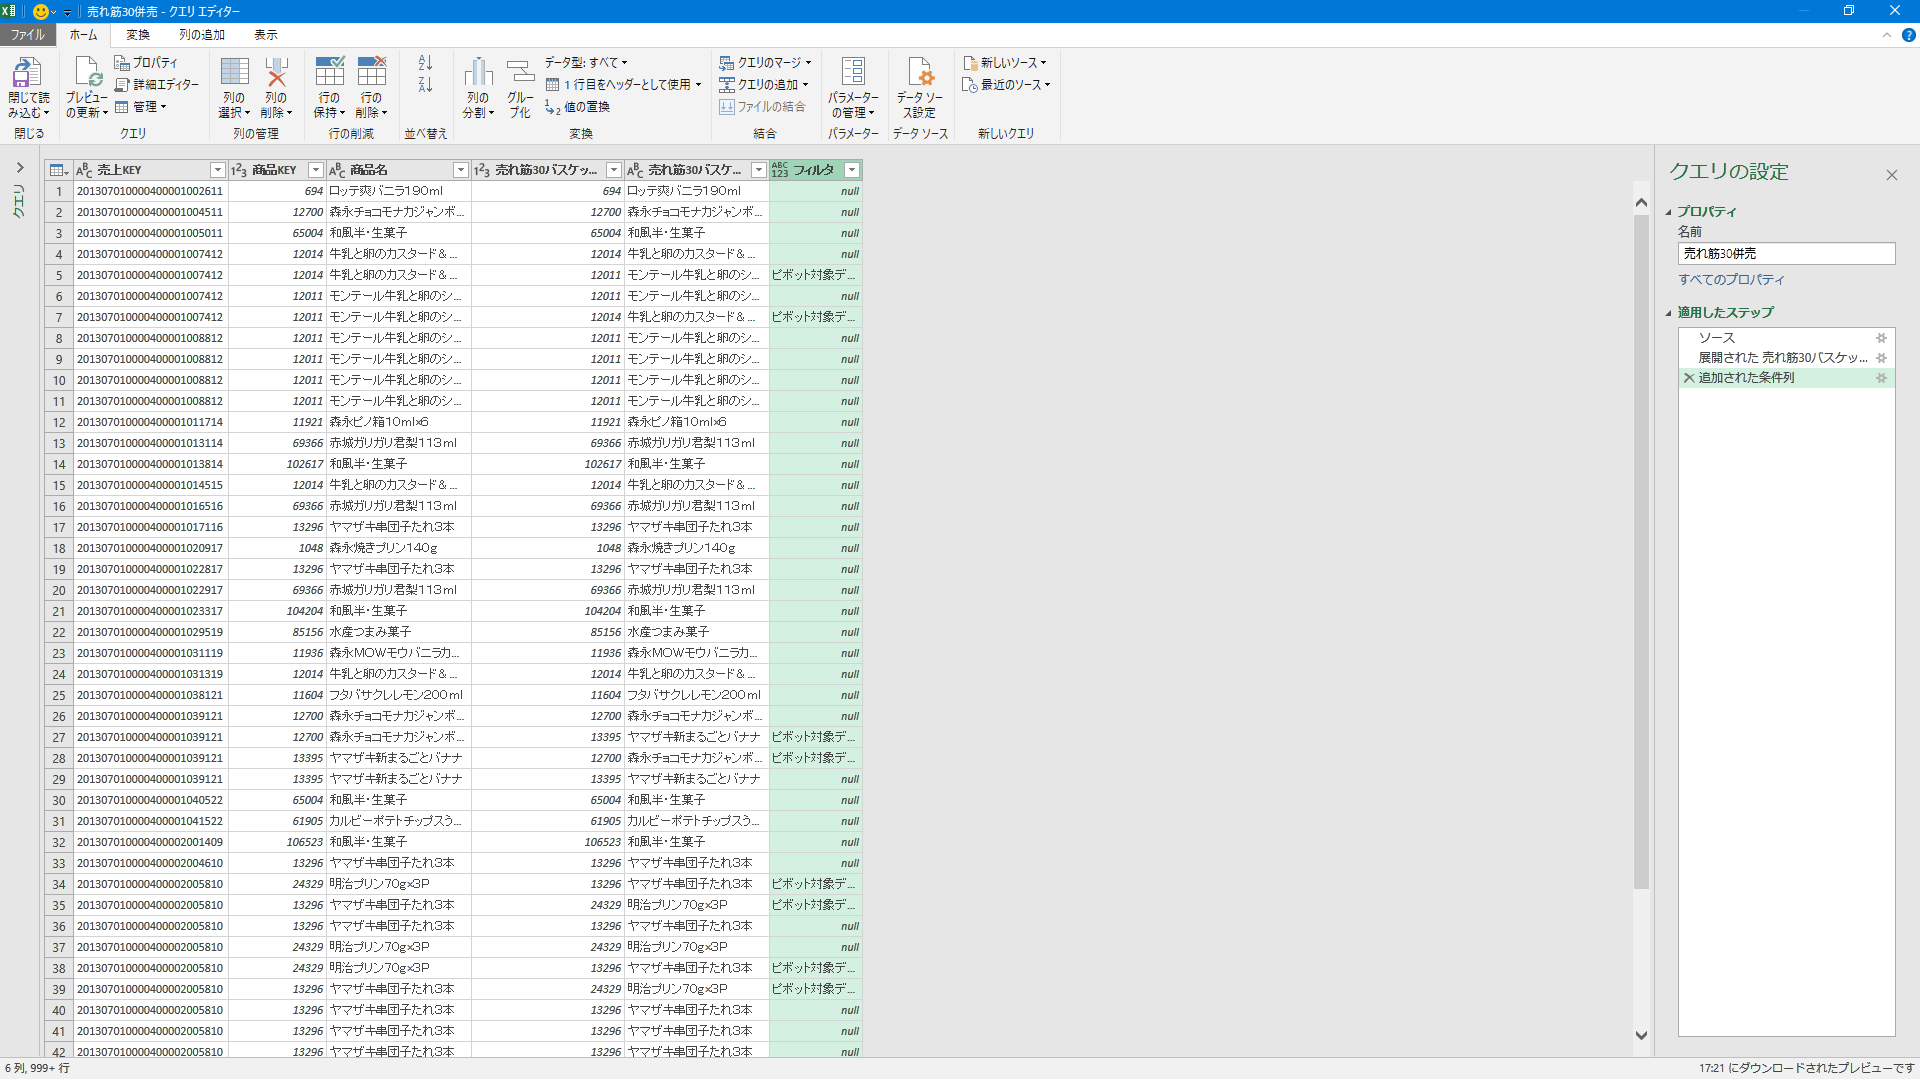Screen dimensions: 1920x1080
Task: Click ピボット対象 cell in row 27
Action: (814, 737)
